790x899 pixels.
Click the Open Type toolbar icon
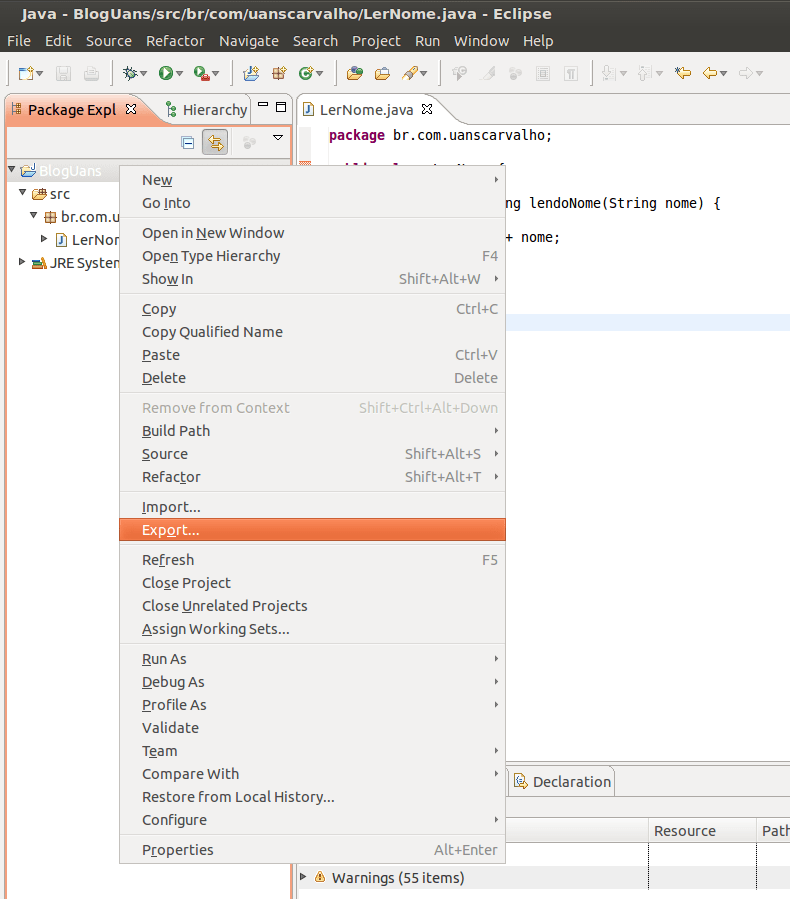pyautogui.click(x=355, y=73)
